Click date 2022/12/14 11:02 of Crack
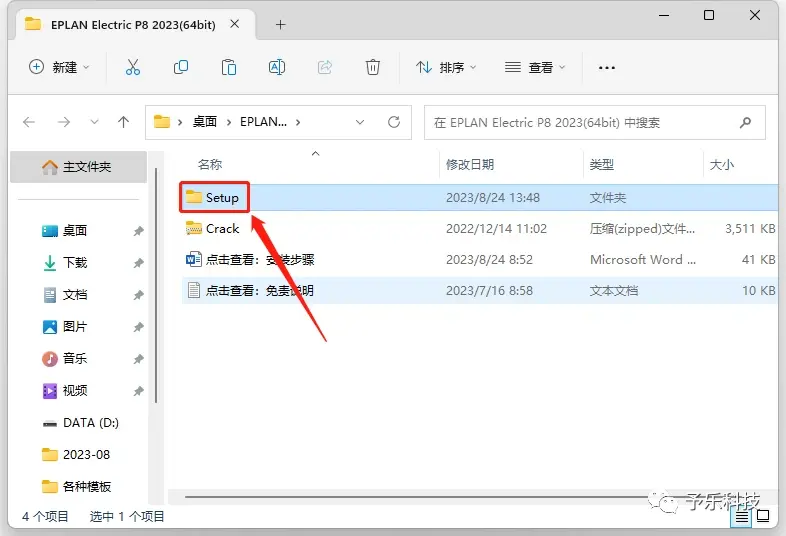 (x=496, y=229)
